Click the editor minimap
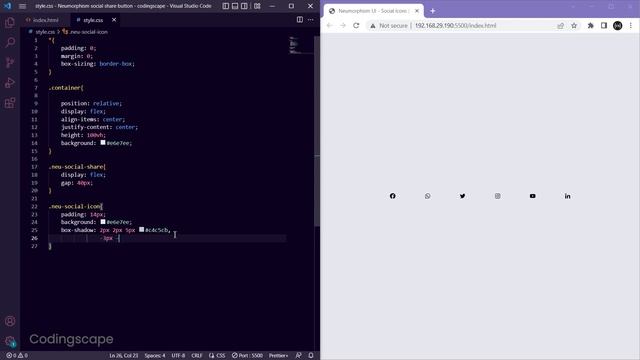 (x=301, y=45)
